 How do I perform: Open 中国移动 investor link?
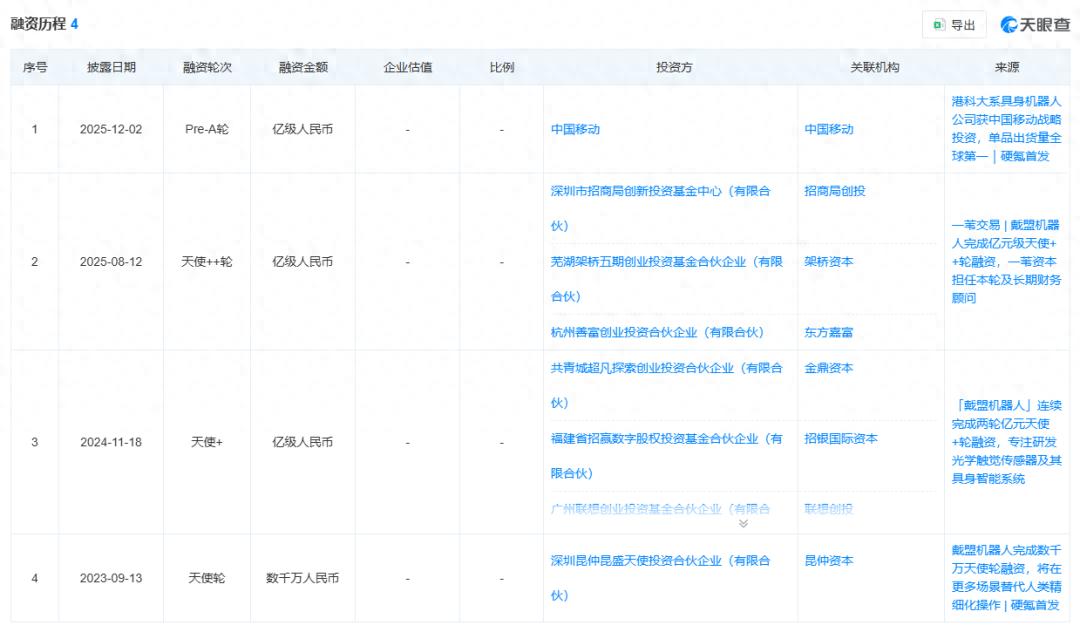(575, 129)
